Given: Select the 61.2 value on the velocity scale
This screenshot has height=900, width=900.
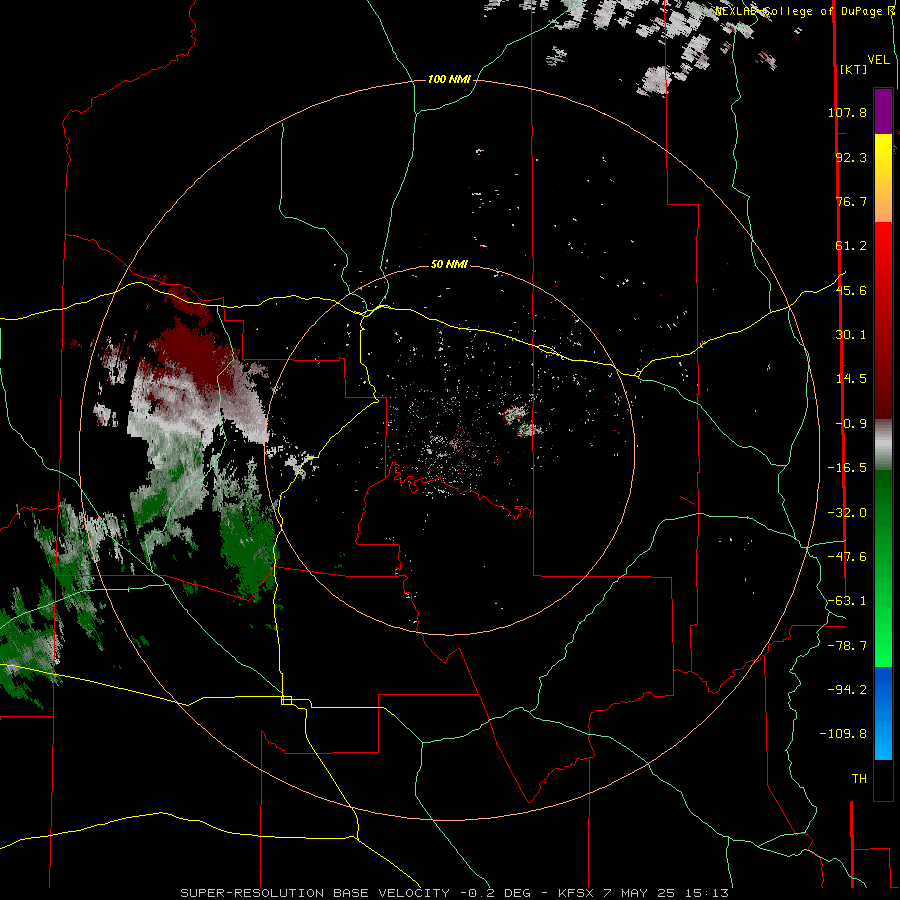Looking at the screenshot, I should 851,246.
